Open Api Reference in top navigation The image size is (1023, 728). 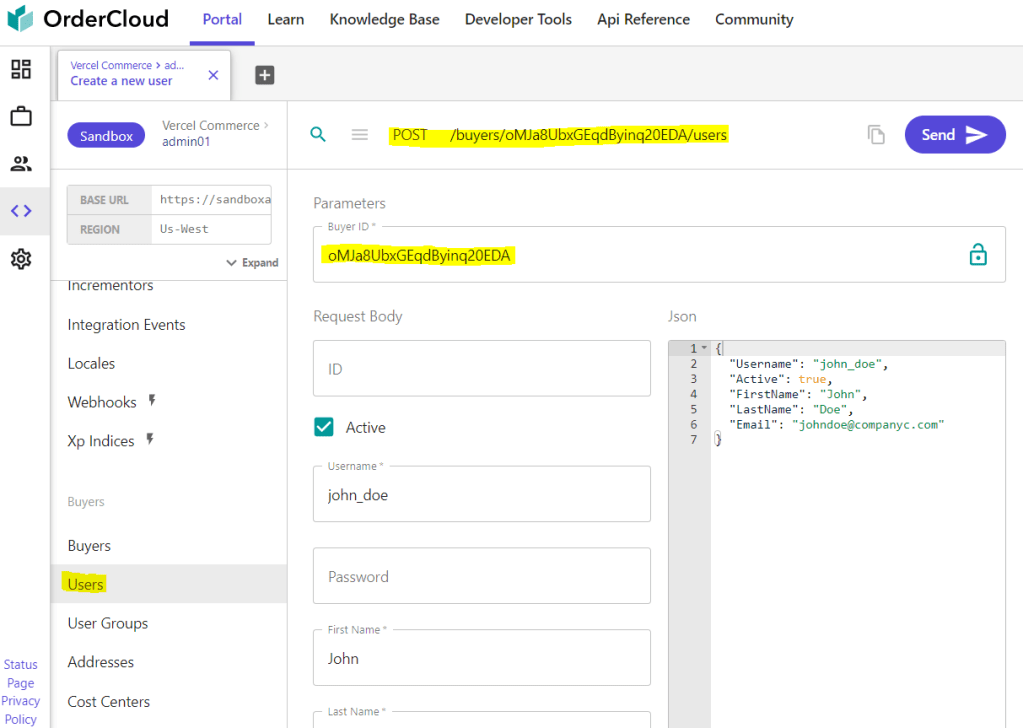(643, 20)
